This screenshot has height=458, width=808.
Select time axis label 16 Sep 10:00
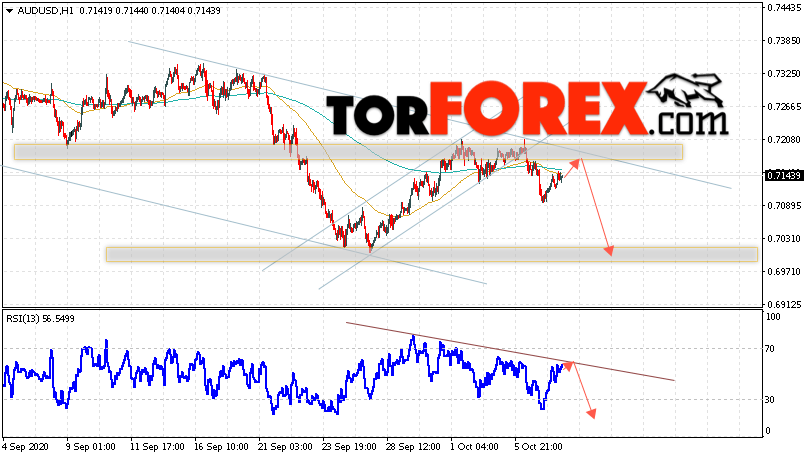221,447
